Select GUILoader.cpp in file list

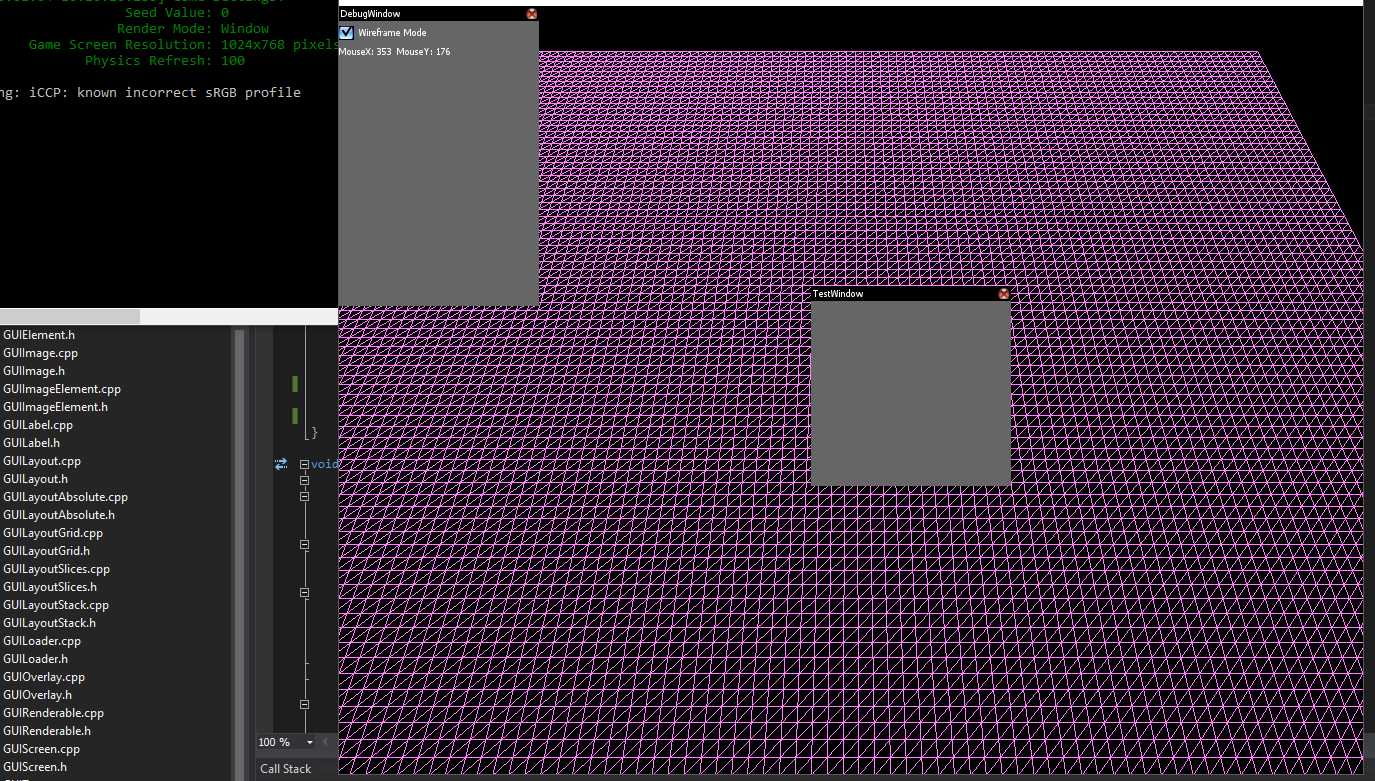pyautogui.click(x=42, y=641)
